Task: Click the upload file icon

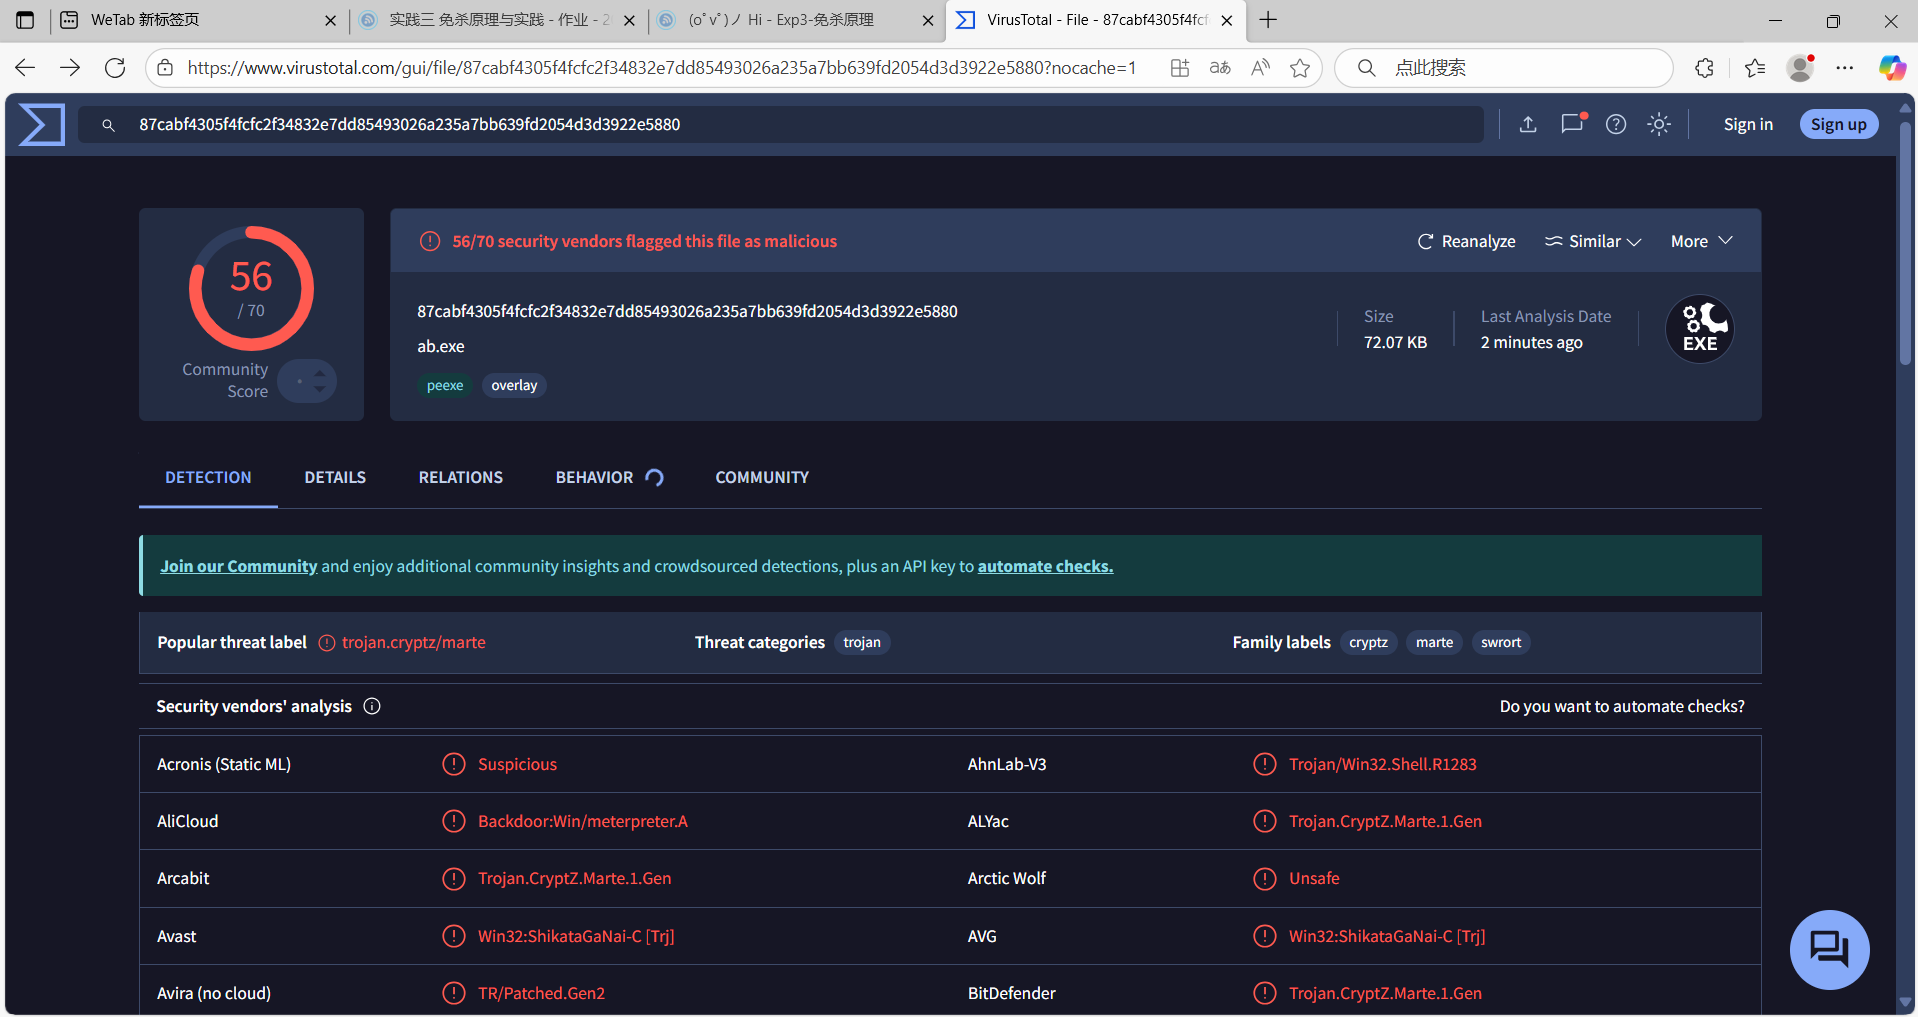Action: coord(1528,124)
